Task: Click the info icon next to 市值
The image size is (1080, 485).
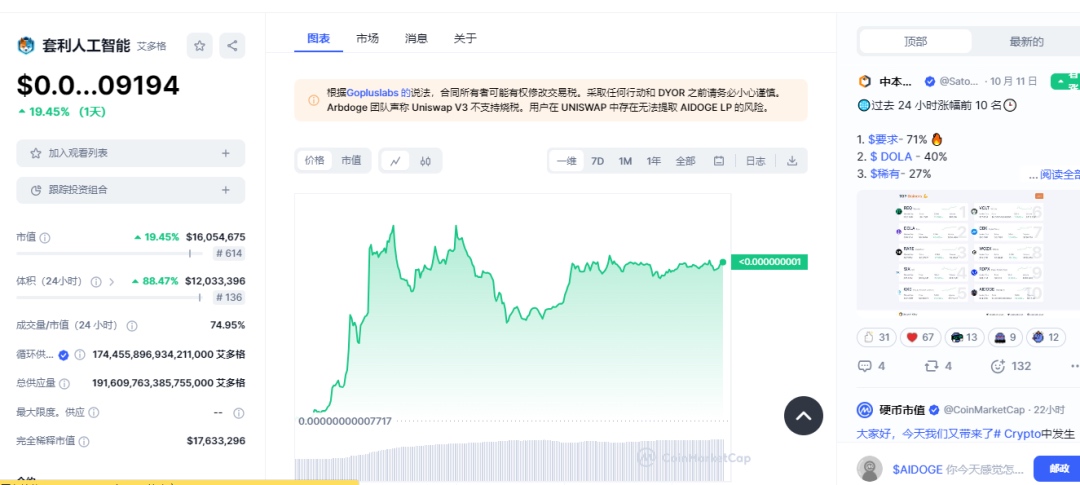Action: coord(45,238)
